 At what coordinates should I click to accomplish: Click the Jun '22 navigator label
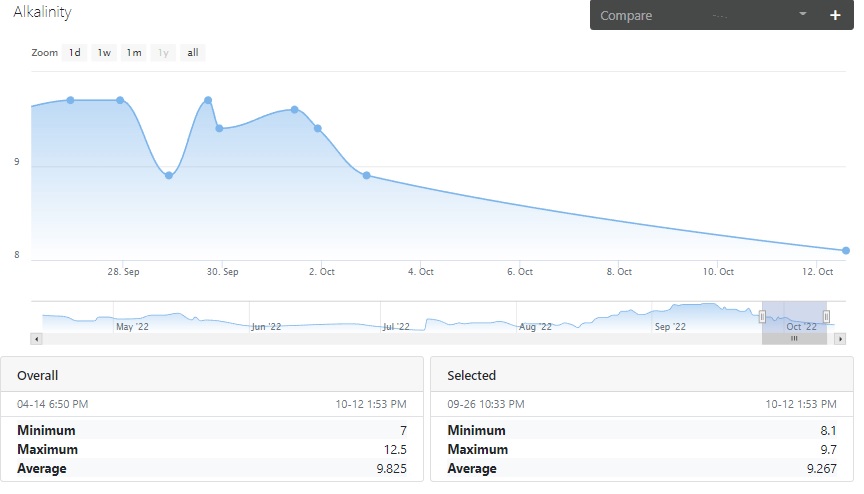click(x=266, y=327)
